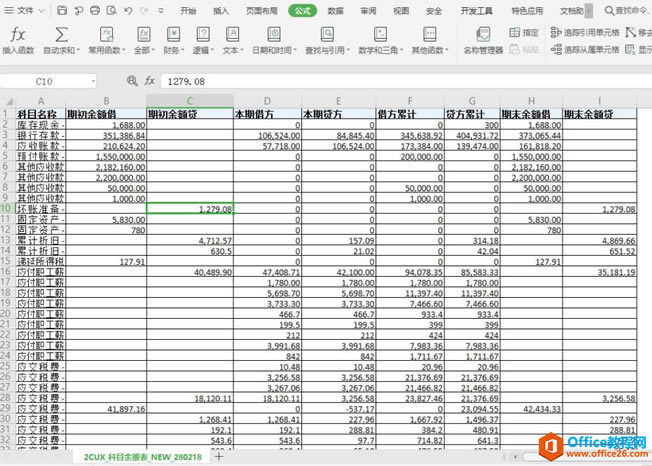
Task: Select header cell 本期借方
Action: click(x=267, y=114)
